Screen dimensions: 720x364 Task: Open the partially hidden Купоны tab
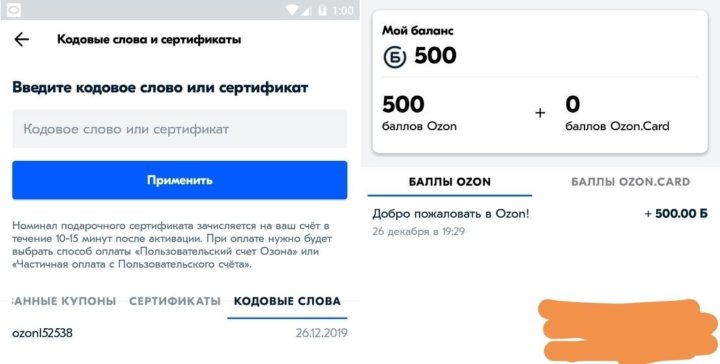(x=63, y=301)
